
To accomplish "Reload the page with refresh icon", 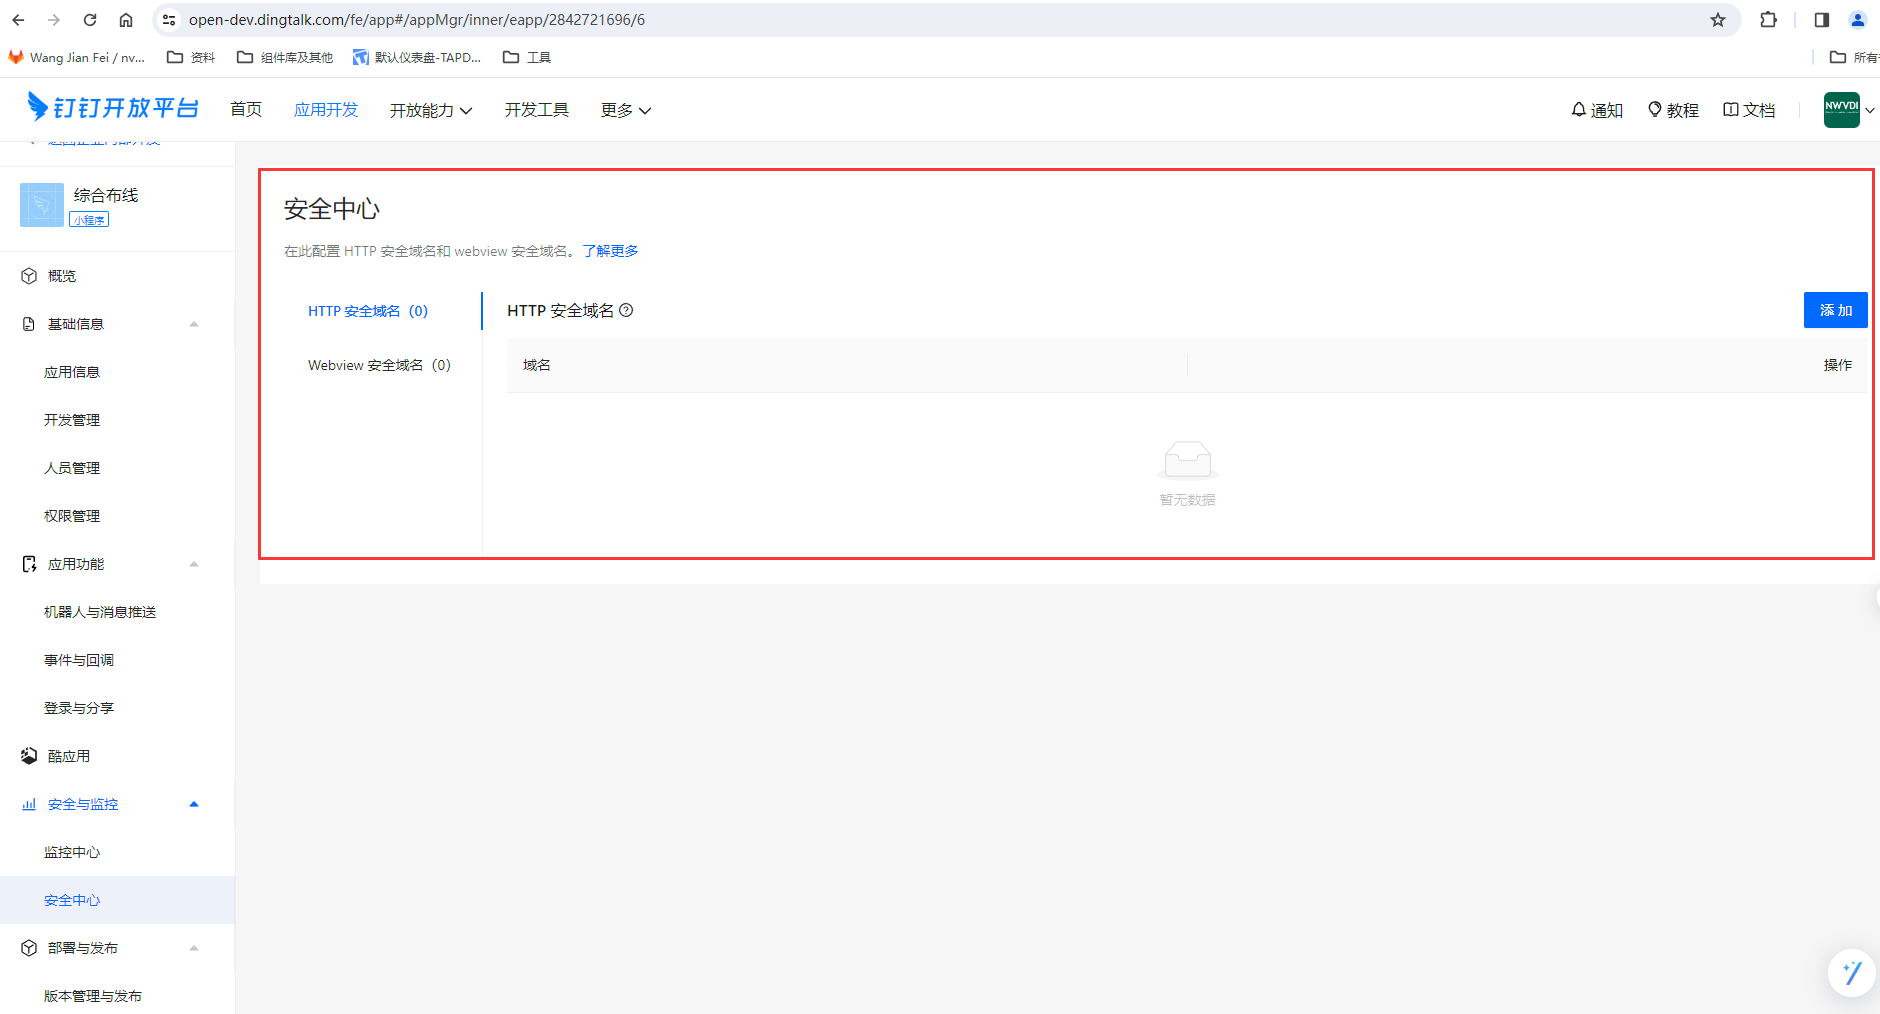I will click(x=90, y=20).
